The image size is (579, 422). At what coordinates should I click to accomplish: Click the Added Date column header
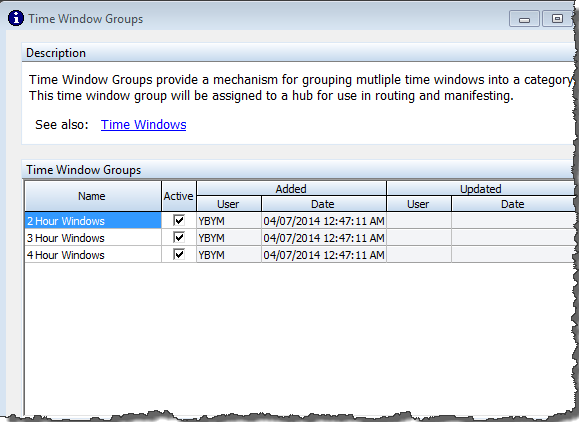[324, 204]
